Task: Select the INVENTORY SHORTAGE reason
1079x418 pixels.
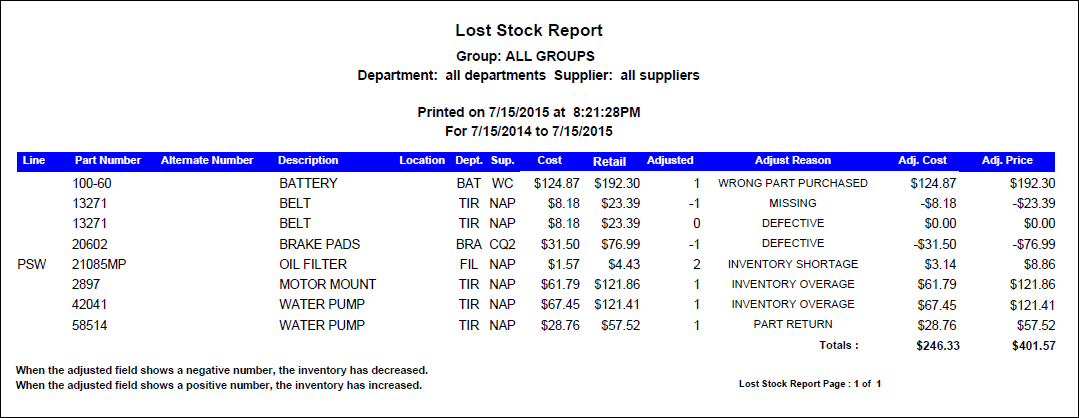Action: click(793, 264)
